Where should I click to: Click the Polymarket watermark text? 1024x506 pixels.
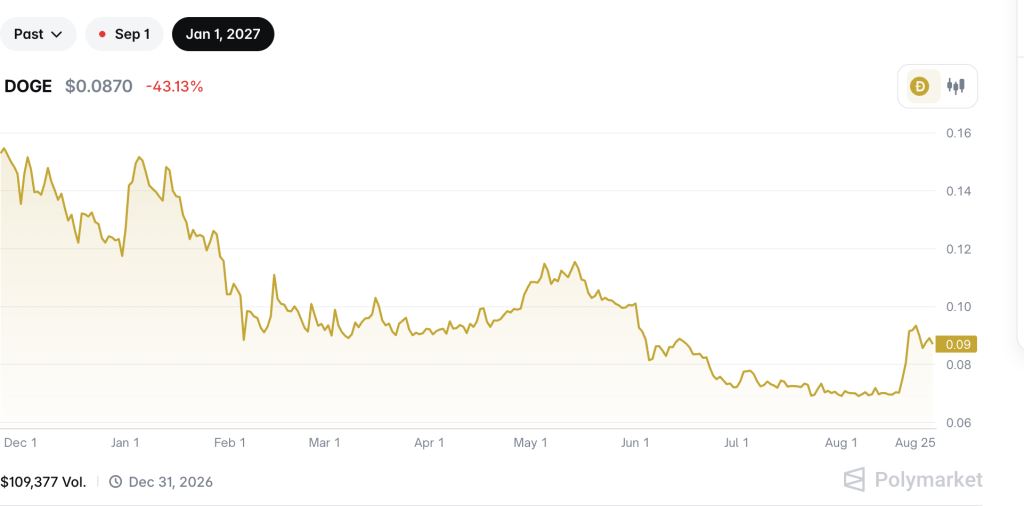[x=928, y=480]
